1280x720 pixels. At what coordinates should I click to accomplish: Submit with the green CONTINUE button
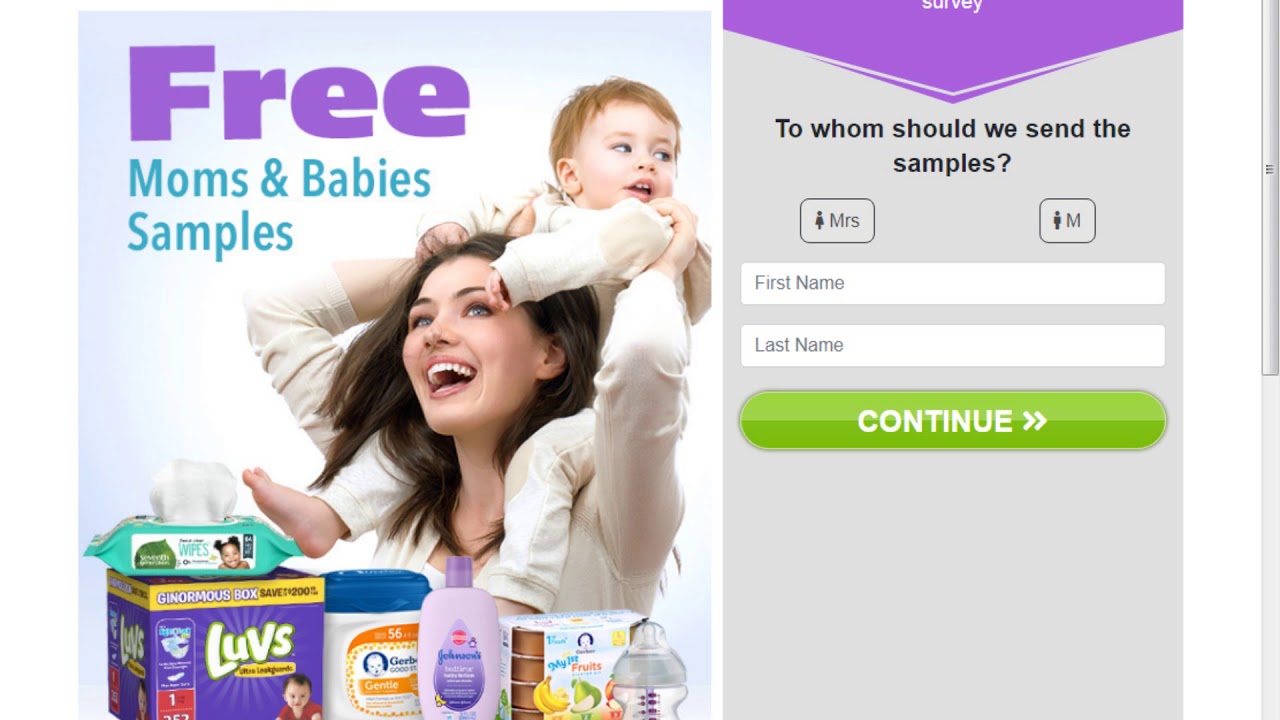[x=953, y=421]
